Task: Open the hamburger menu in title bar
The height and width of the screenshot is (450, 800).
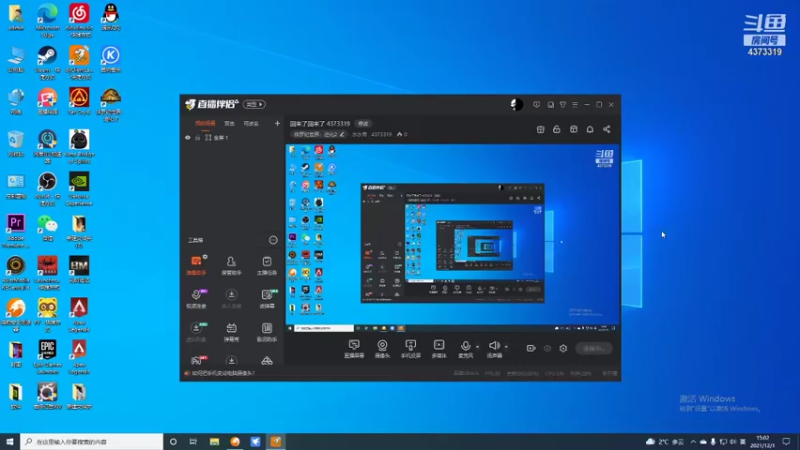Action: [575, 105]
